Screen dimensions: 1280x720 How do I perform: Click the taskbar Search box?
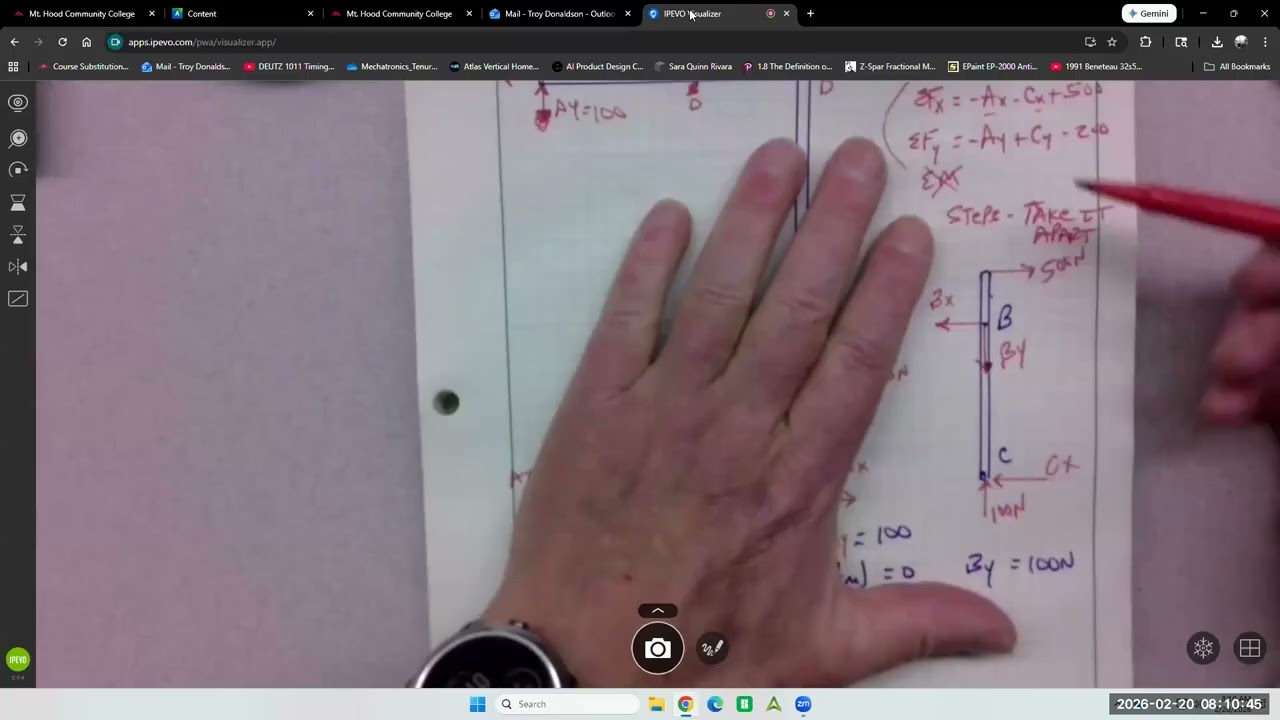[x=567, y=704]
